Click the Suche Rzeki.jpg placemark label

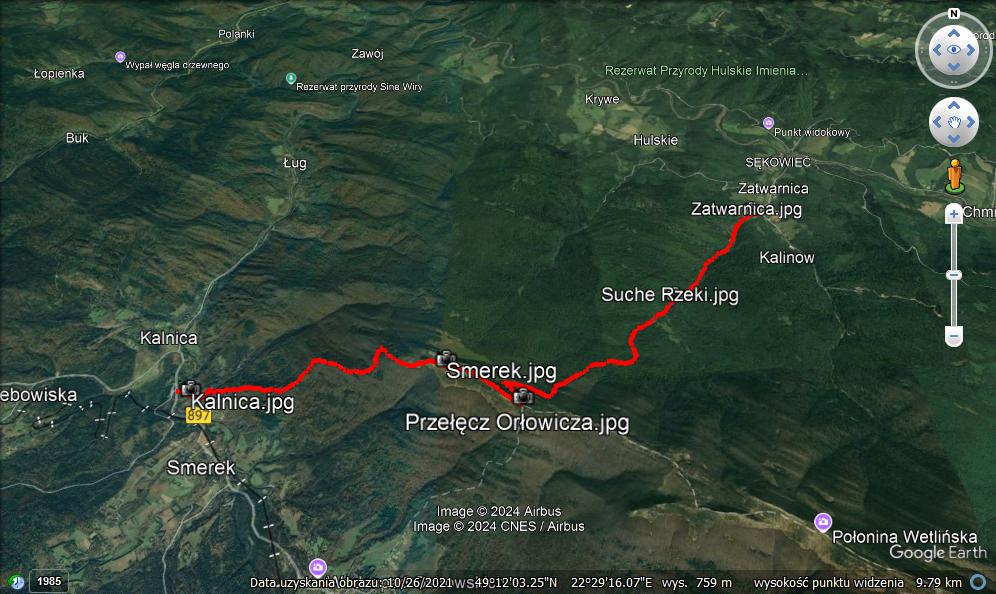pyautogui.click(x=670, y=295)
